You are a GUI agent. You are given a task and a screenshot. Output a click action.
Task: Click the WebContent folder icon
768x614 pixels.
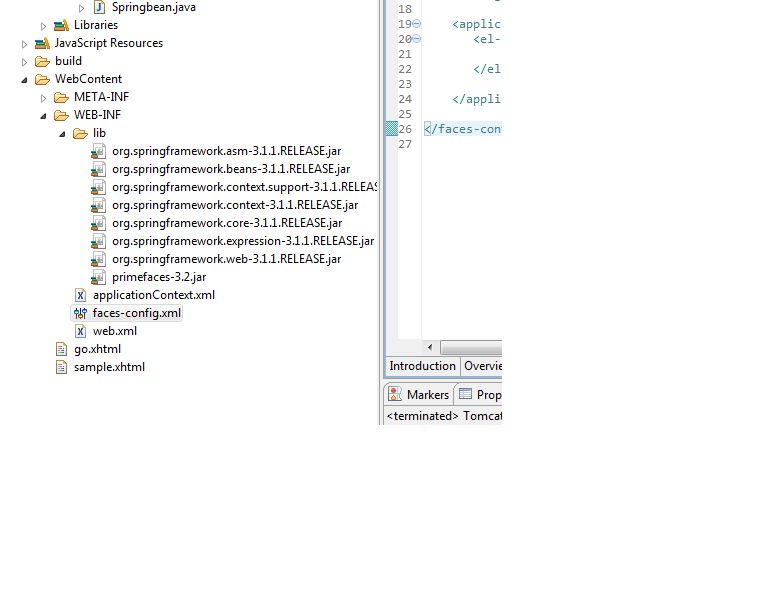click(42, 79)
